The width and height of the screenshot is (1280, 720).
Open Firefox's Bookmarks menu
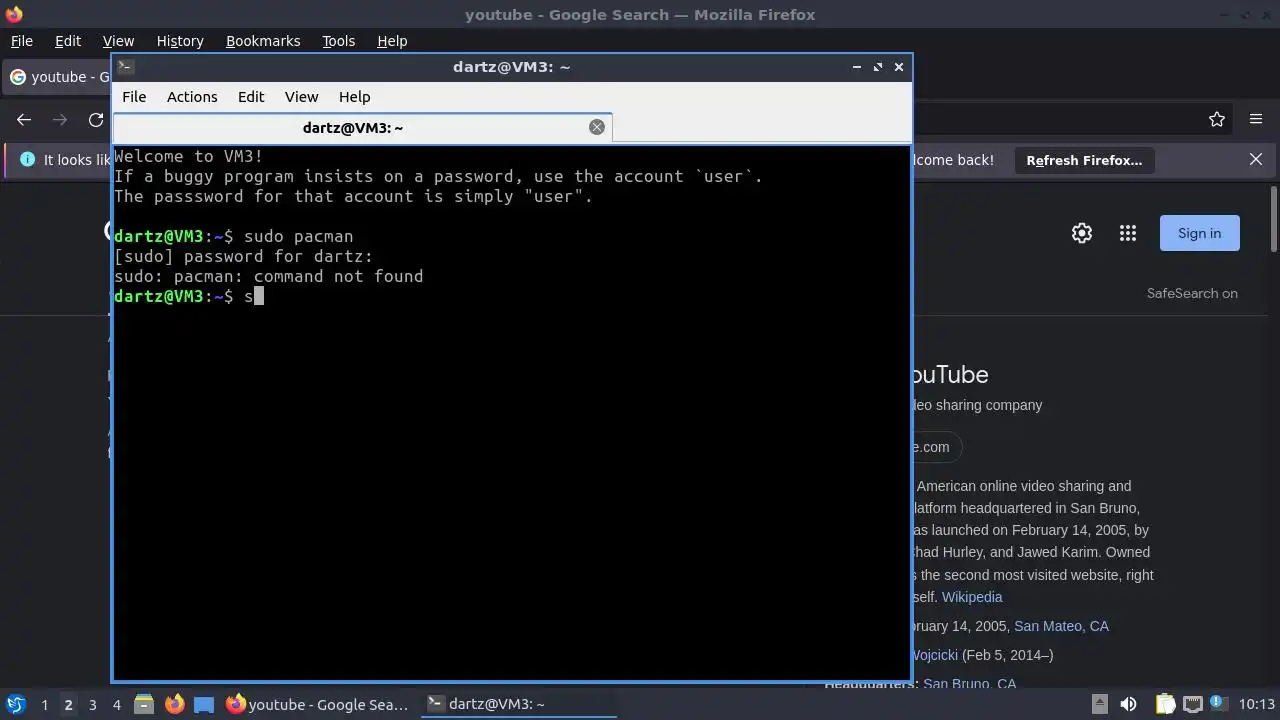tap(263, 41)
